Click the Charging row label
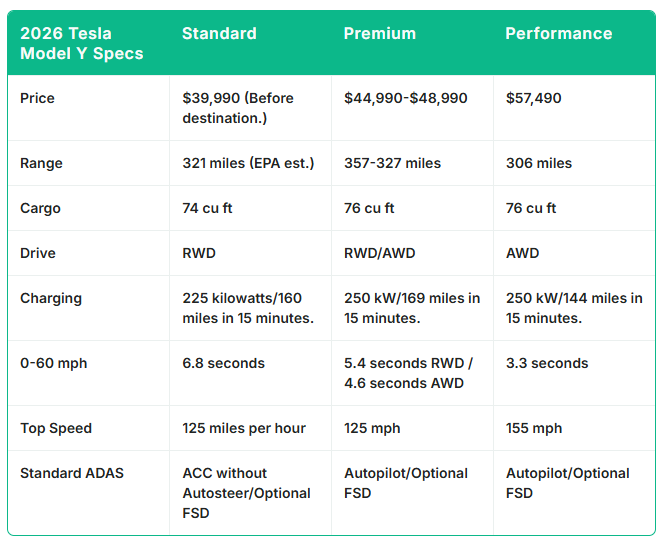This screenshot has width=666, height=545. tap(51, 298)
